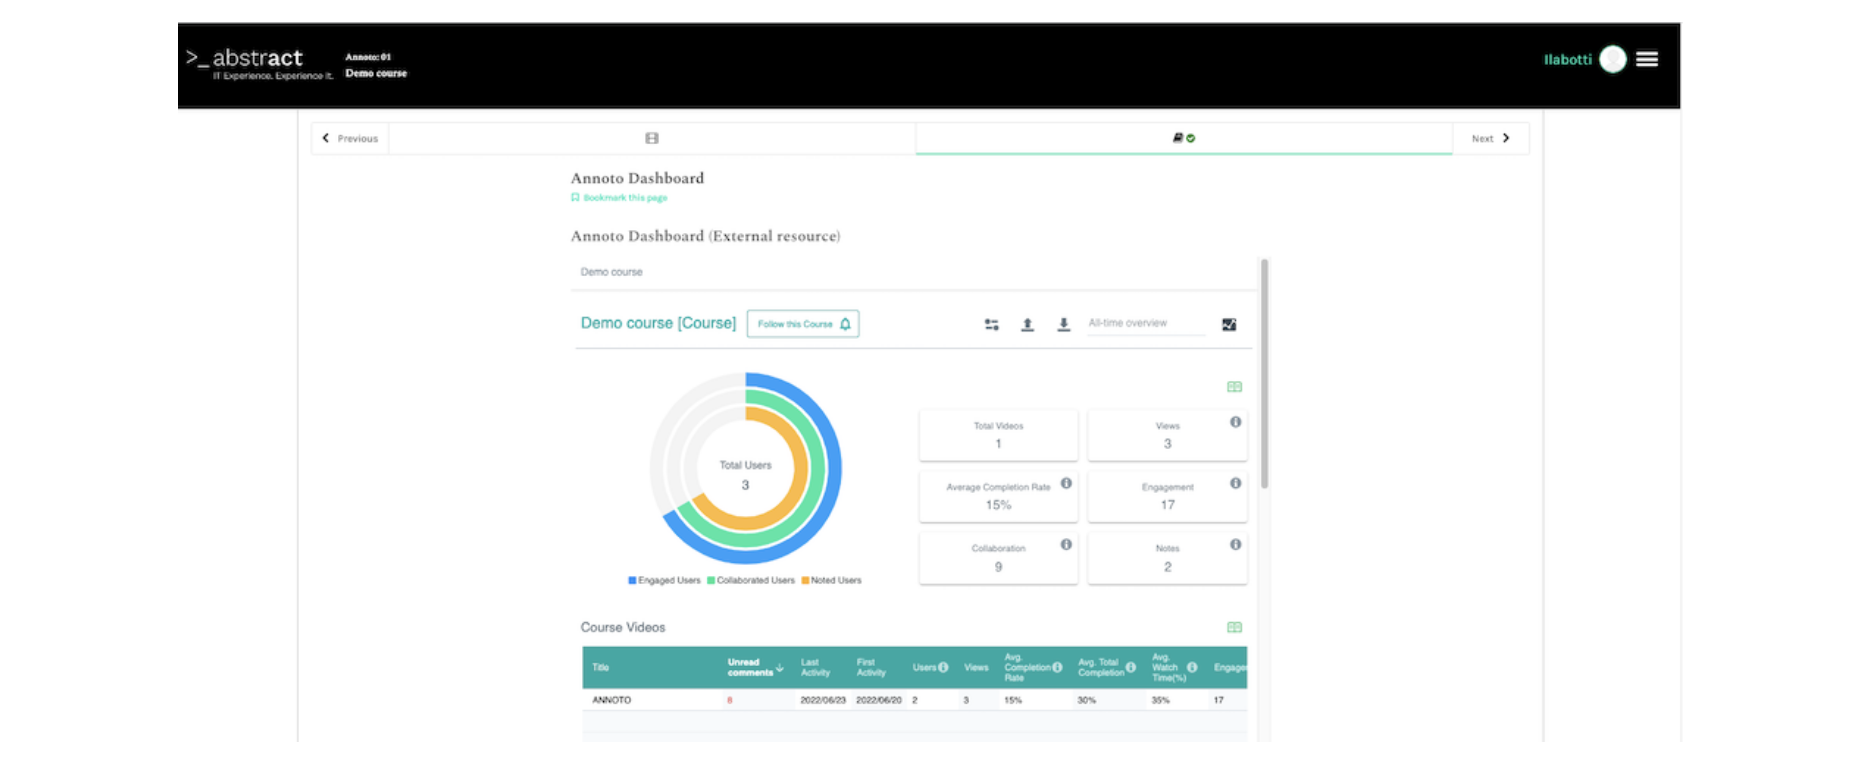Open the Demo course [Course] title link
Screen dimensions: 1876x776
658,323
